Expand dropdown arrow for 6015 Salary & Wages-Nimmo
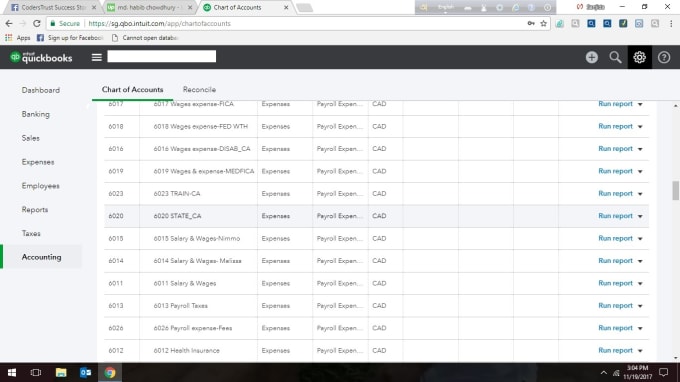This screenshot has width=680, height=382. pyautogui.click(x=640, y=238)
